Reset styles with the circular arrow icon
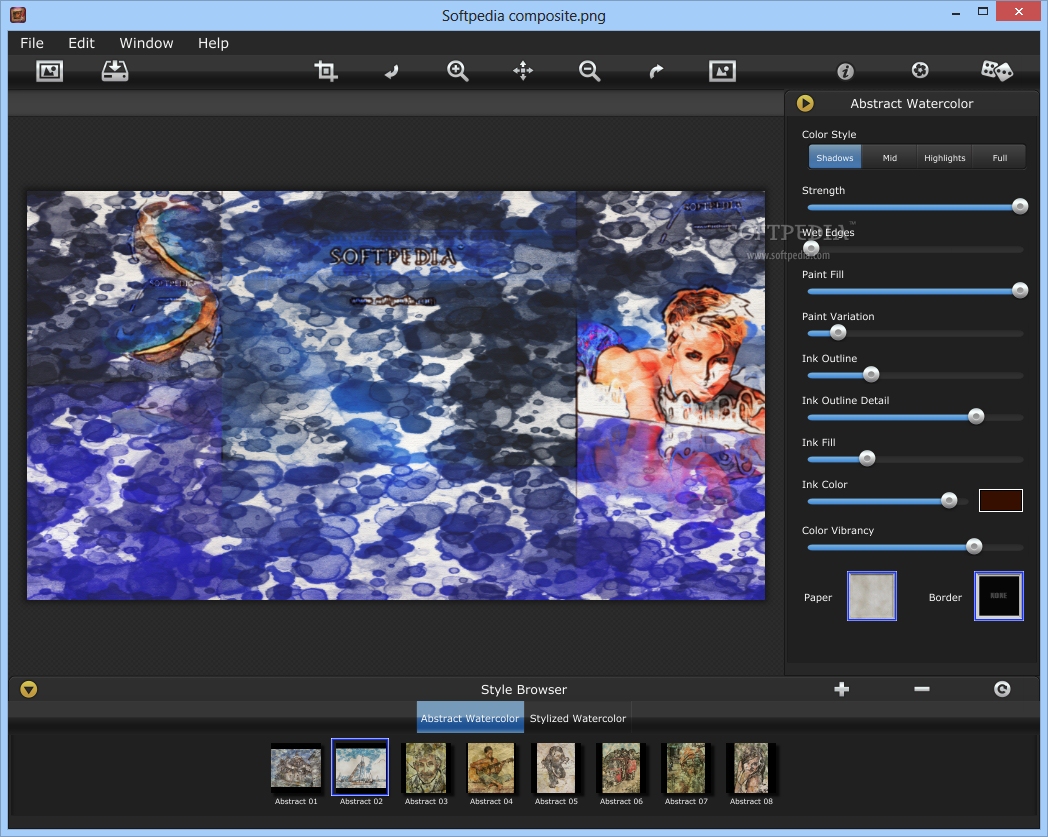The height and width of the screenshot is (837, 1048). [1002, 689]
